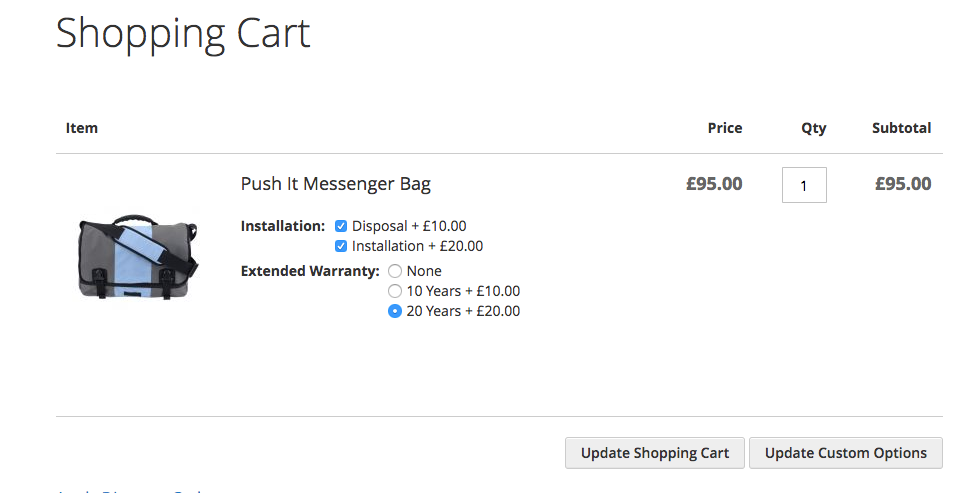
Task: Select the None warranty radio button
Action: 395,271
